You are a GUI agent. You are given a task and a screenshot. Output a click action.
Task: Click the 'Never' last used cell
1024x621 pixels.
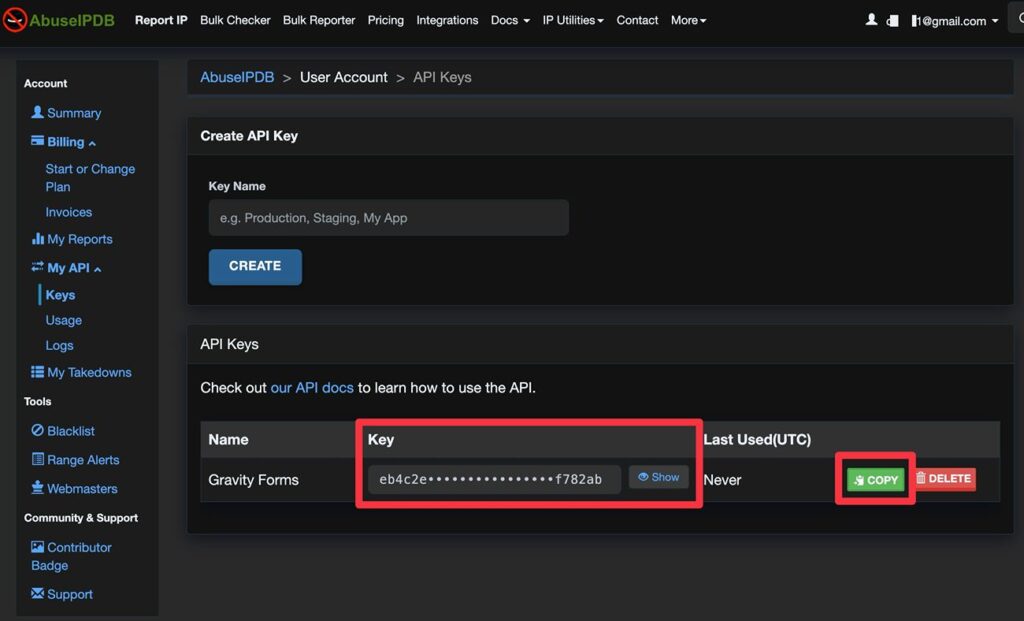pos(722,480)
